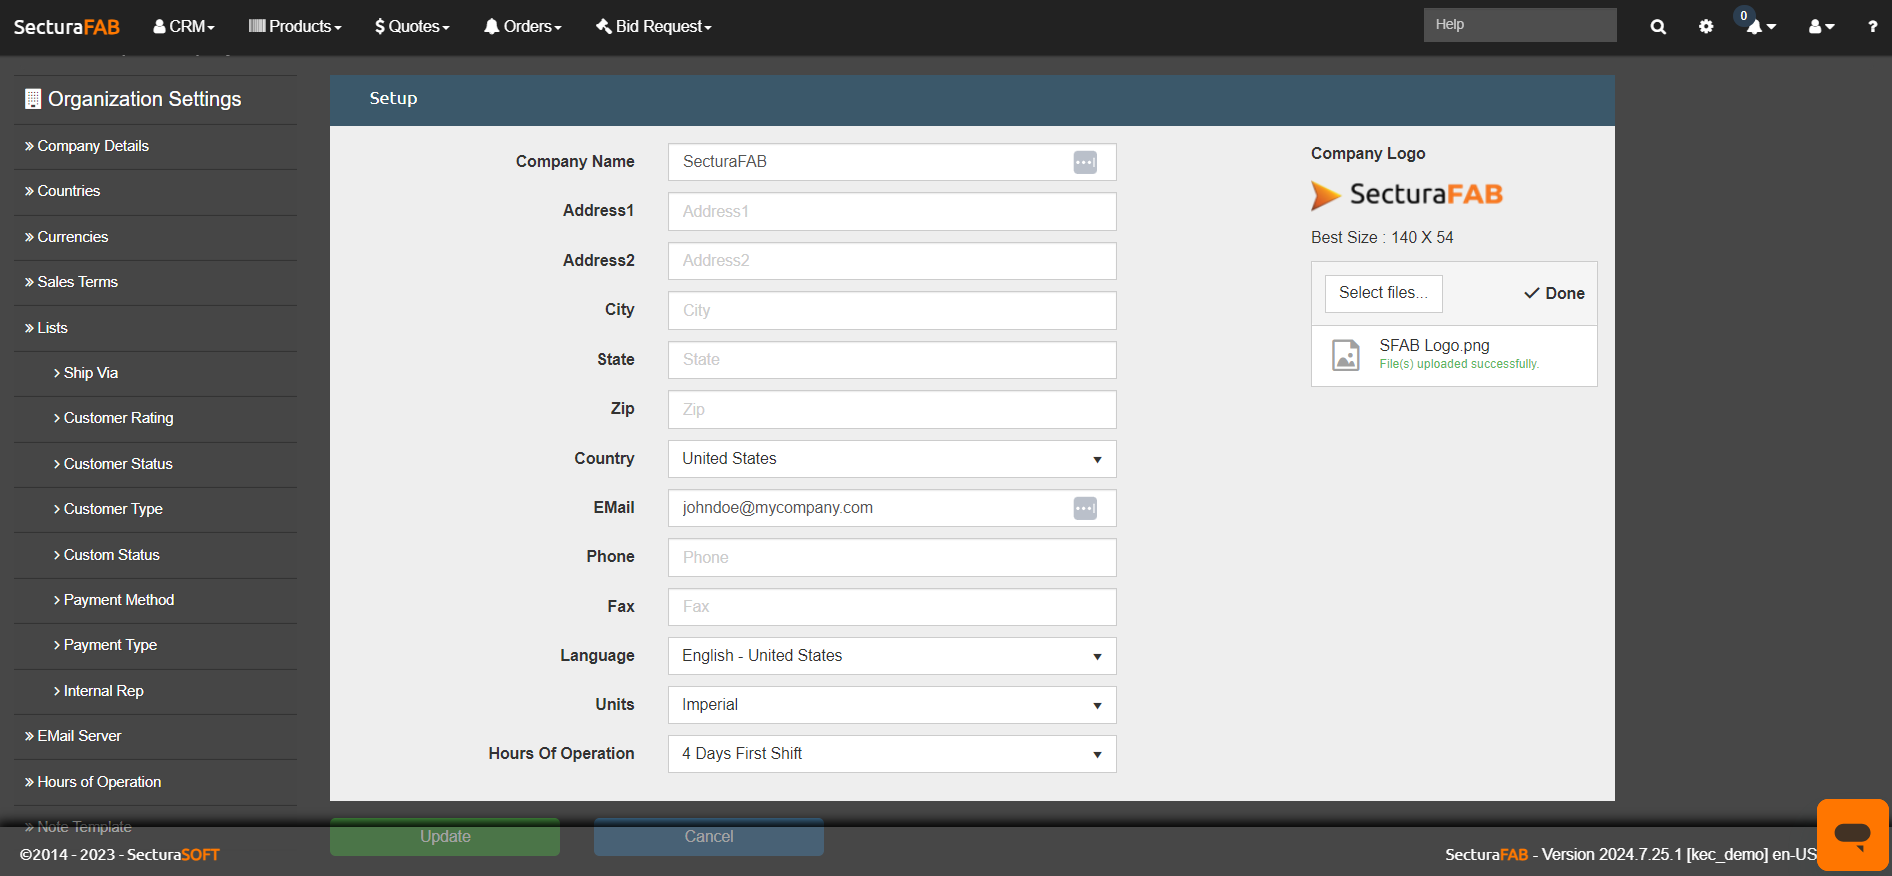This screenshot has width=1892, height=876.
Task: Click the search magnifier icon in top bar
Action: coord(1658,27)
